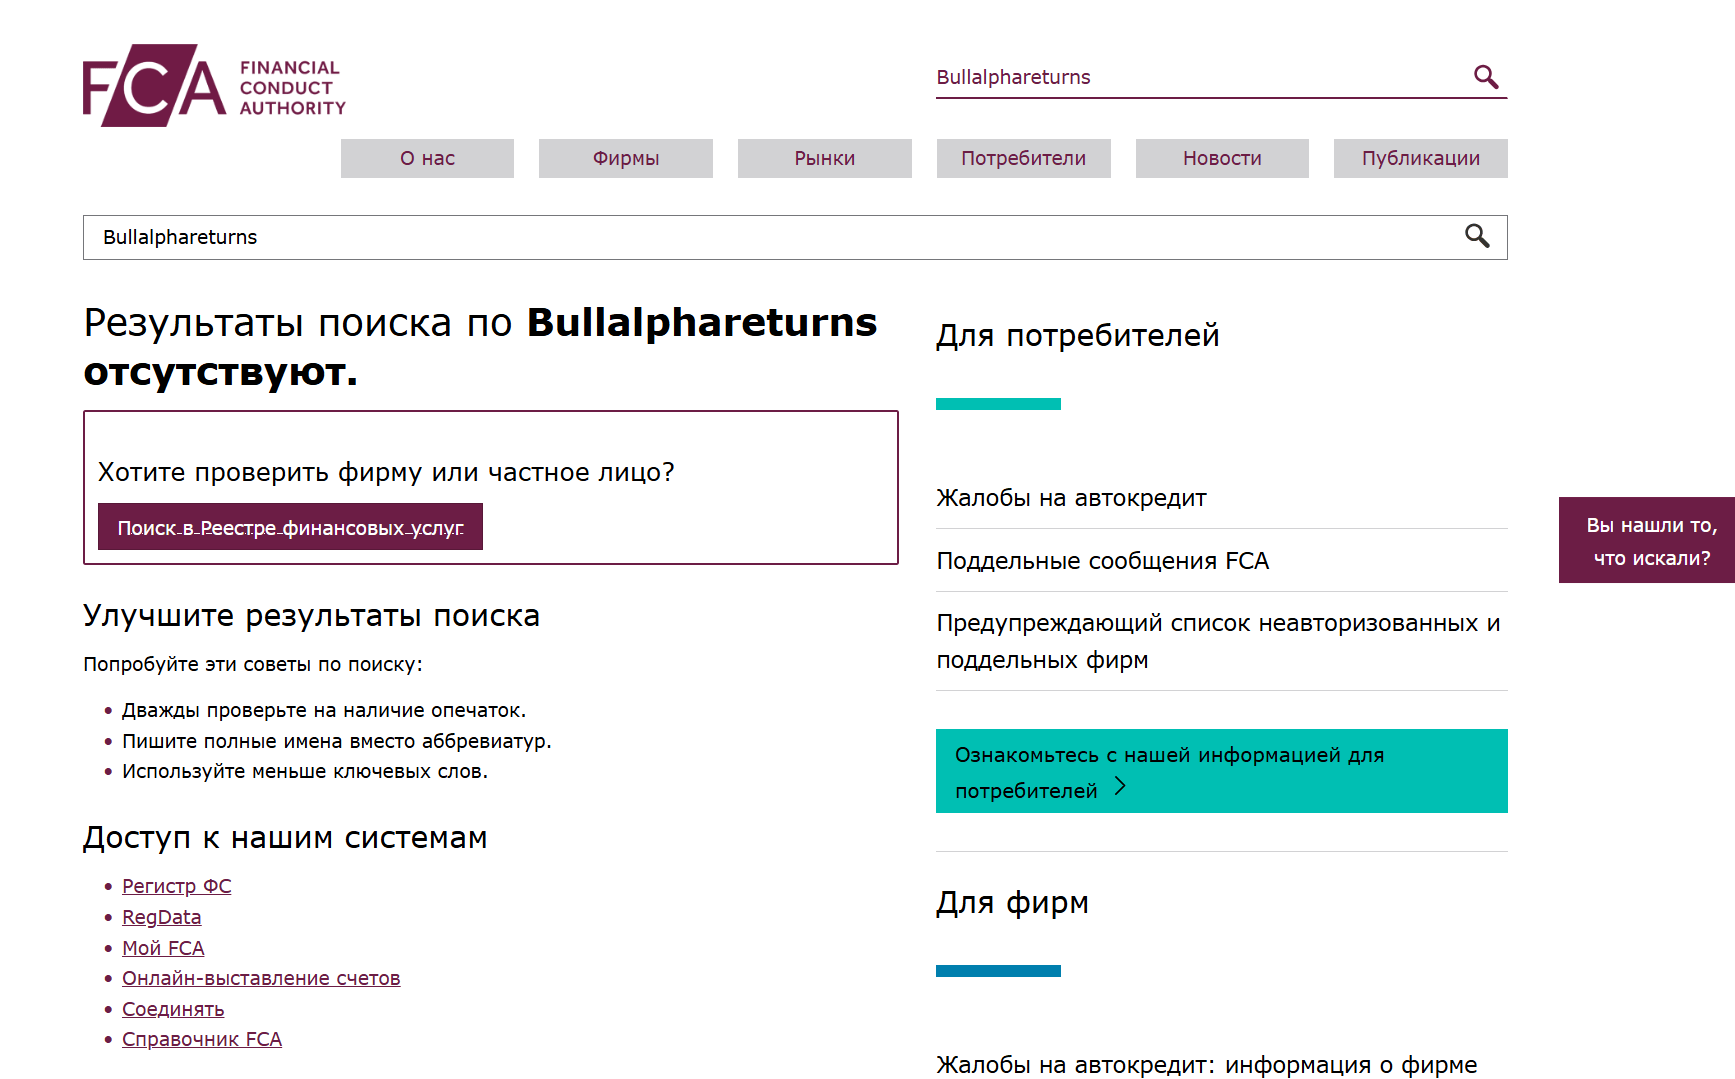Open the 'О нас' menu
Viewport: 1735px width, 1079px height.
[427, 158]
